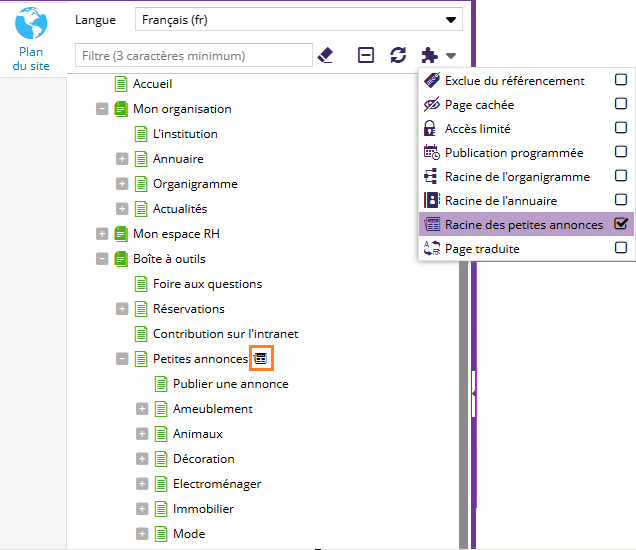Expand the Immobilier category node
This screenshot has width=636, height=550.
click(142, 509)
